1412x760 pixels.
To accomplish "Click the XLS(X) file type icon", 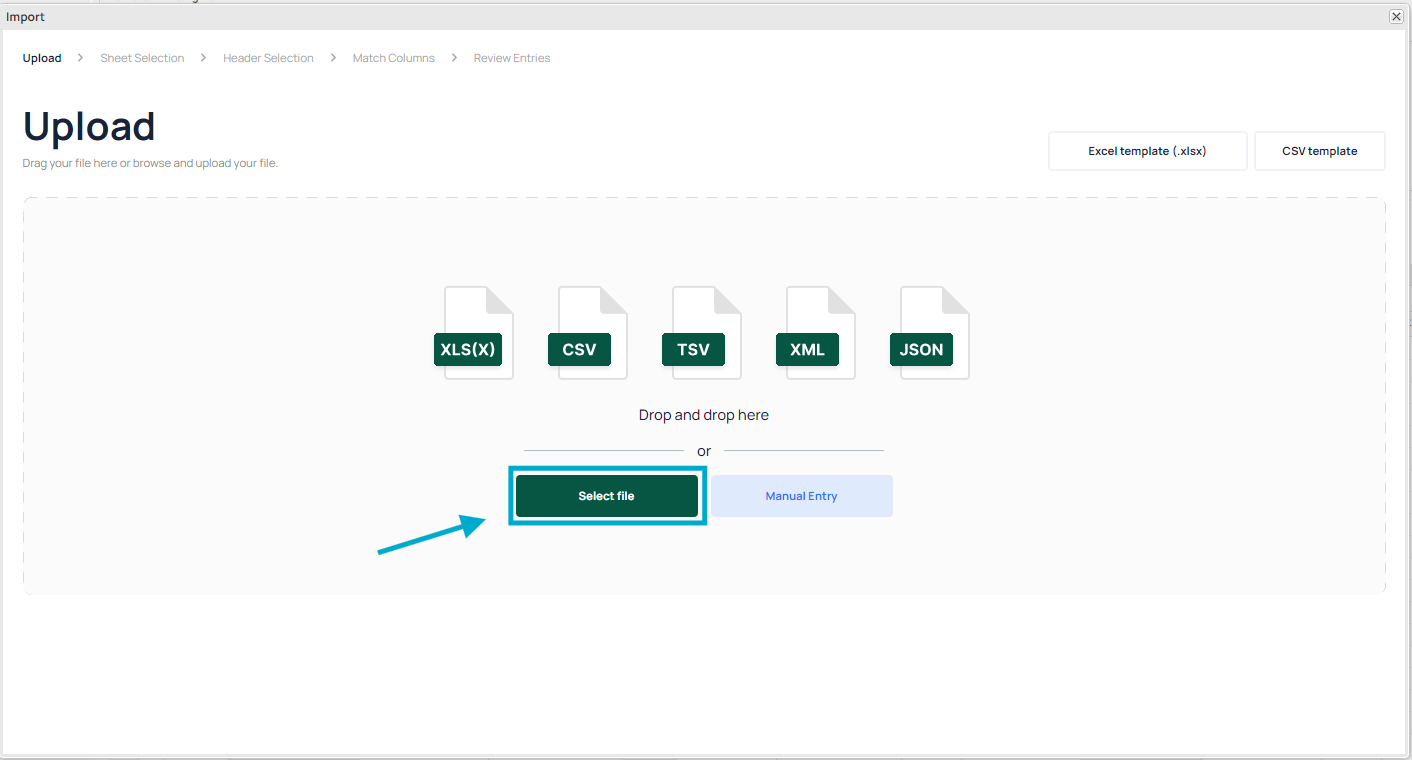I will (x=473, y=333).
